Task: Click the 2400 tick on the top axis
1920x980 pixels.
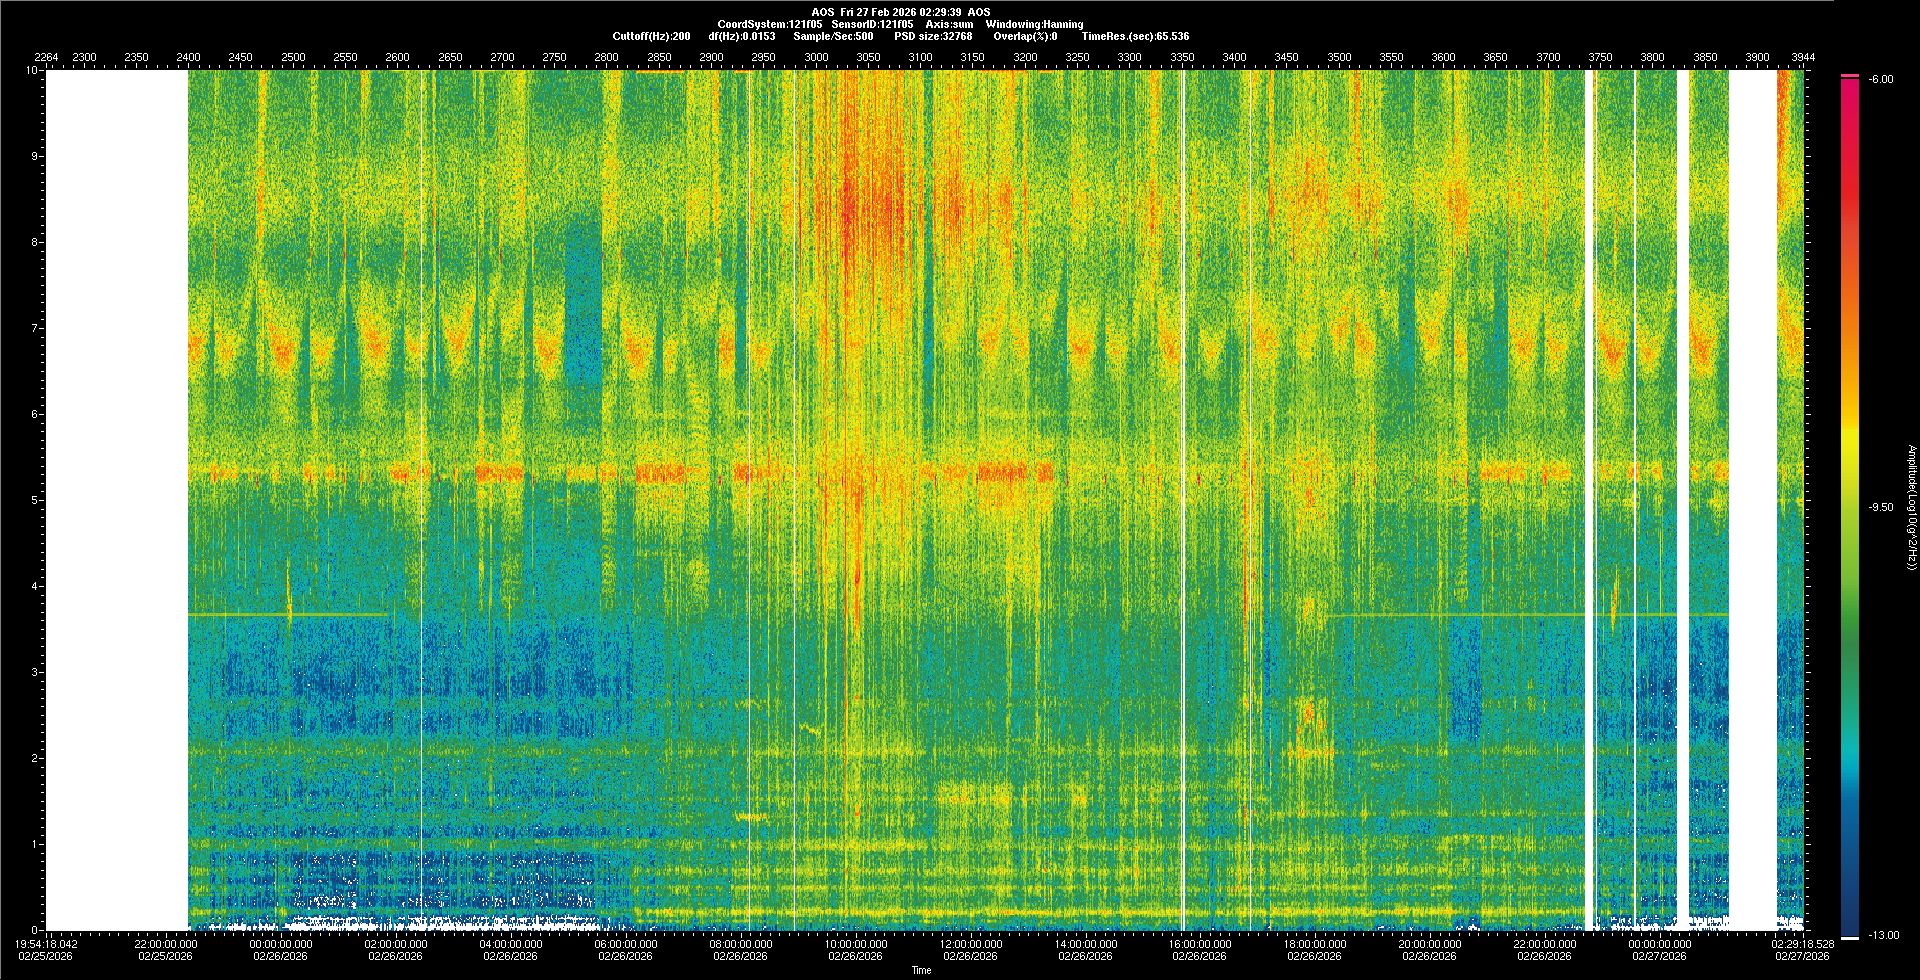Action: point(188,57)
